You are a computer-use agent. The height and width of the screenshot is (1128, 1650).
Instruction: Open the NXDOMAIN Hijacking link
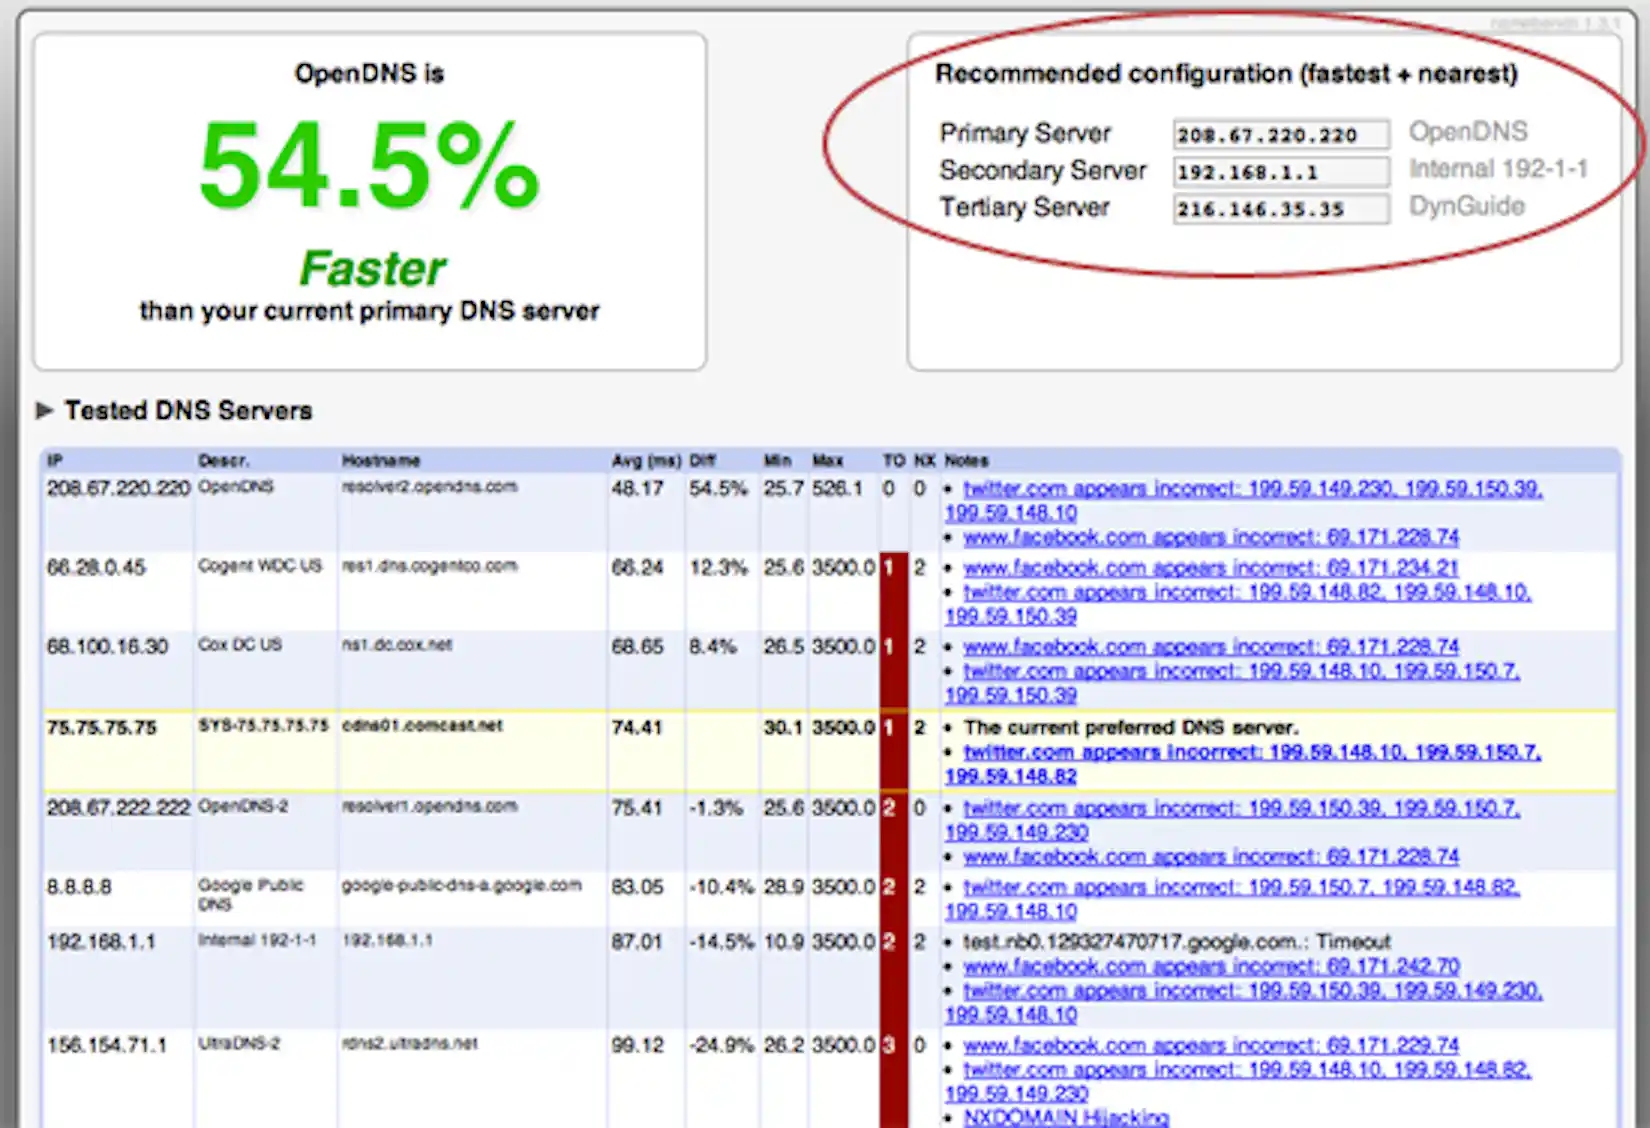click(1066, 1117)
